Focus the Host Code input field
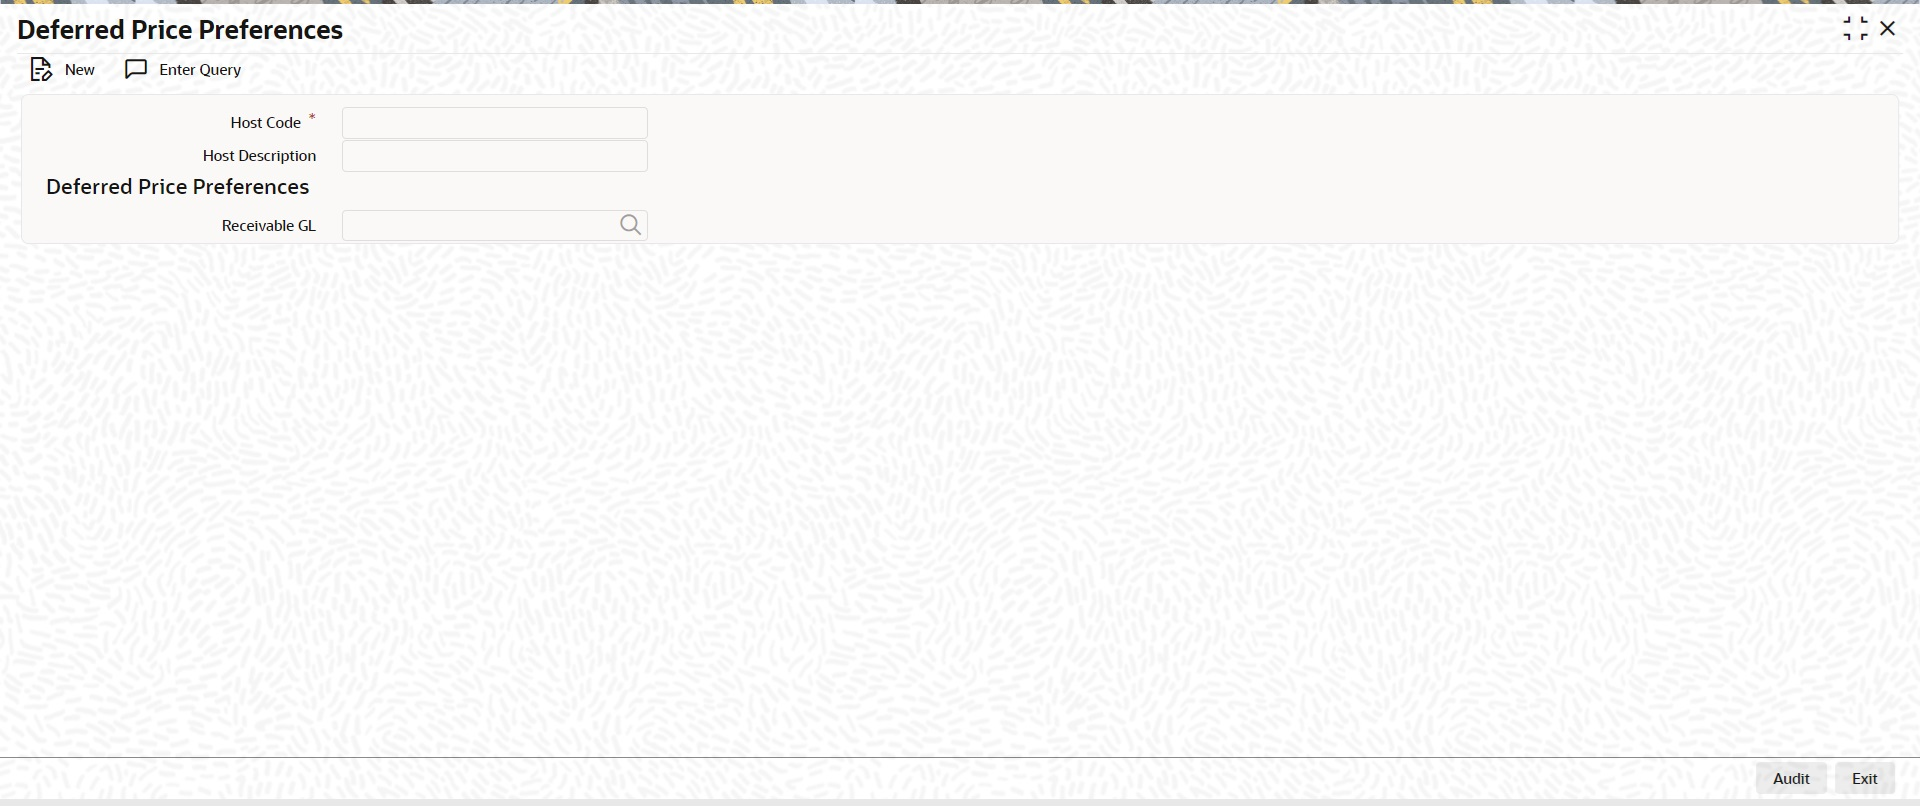Screen dimensions: 1920x807 (495, 123)
